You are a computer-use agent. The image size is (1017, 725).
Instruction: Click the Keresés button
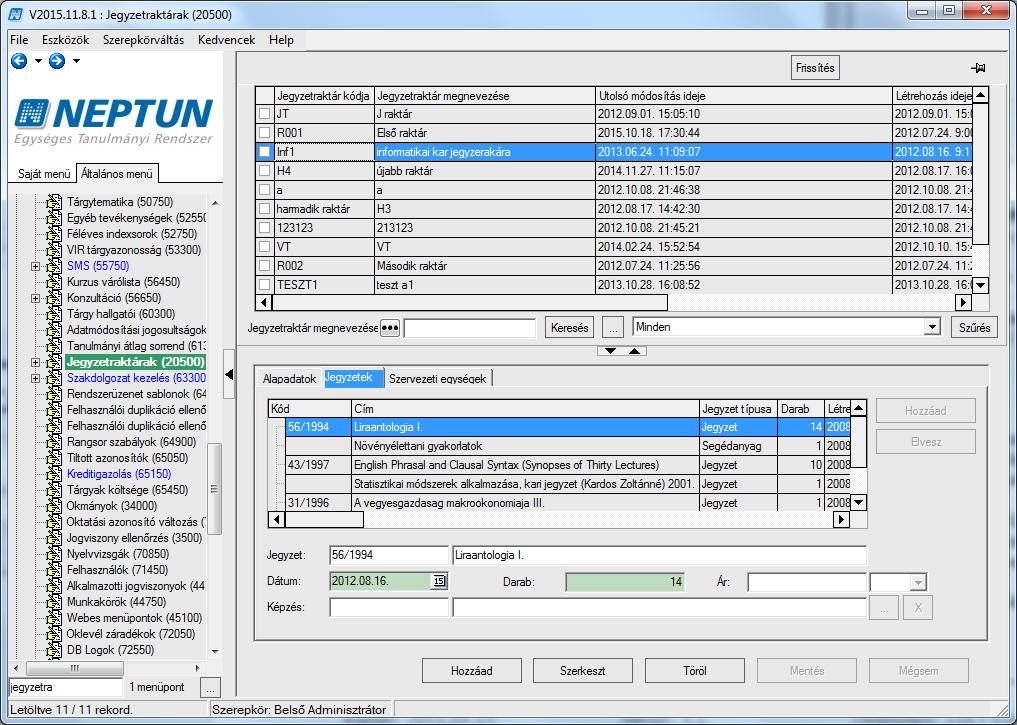[x=569, y=328]
